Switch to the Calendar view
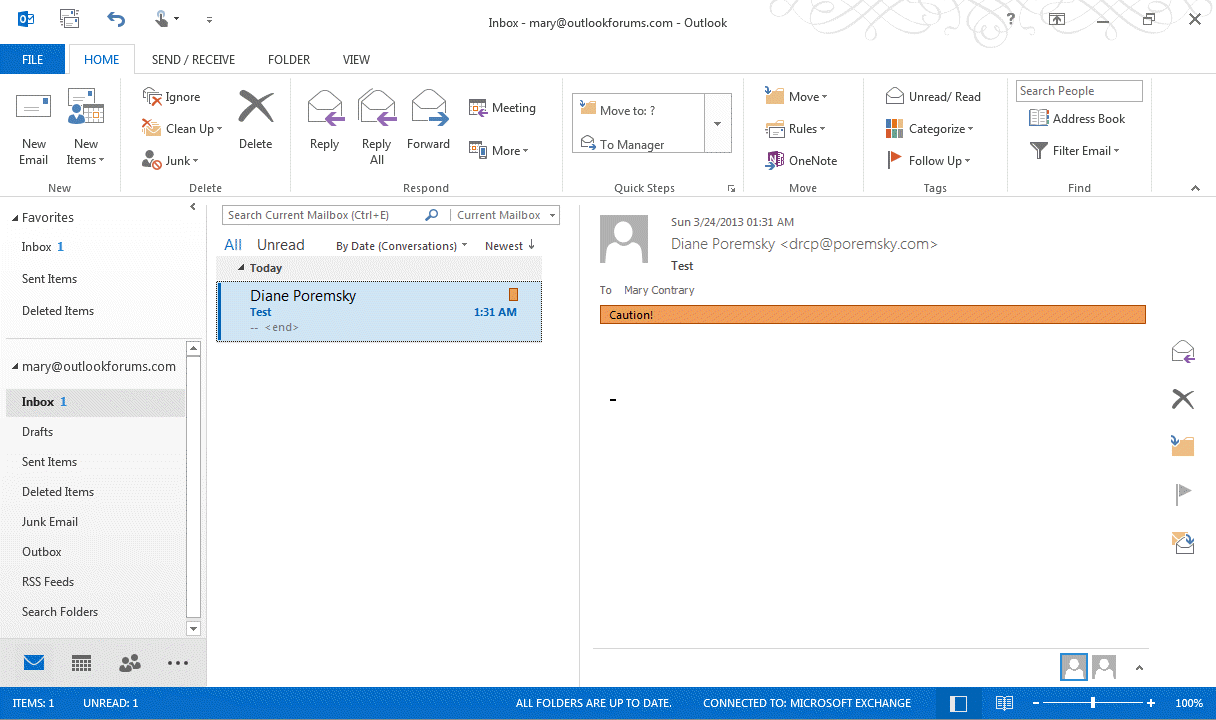Image resolution: width=1216 pixels, height=720 pixels. click(82, 663)
